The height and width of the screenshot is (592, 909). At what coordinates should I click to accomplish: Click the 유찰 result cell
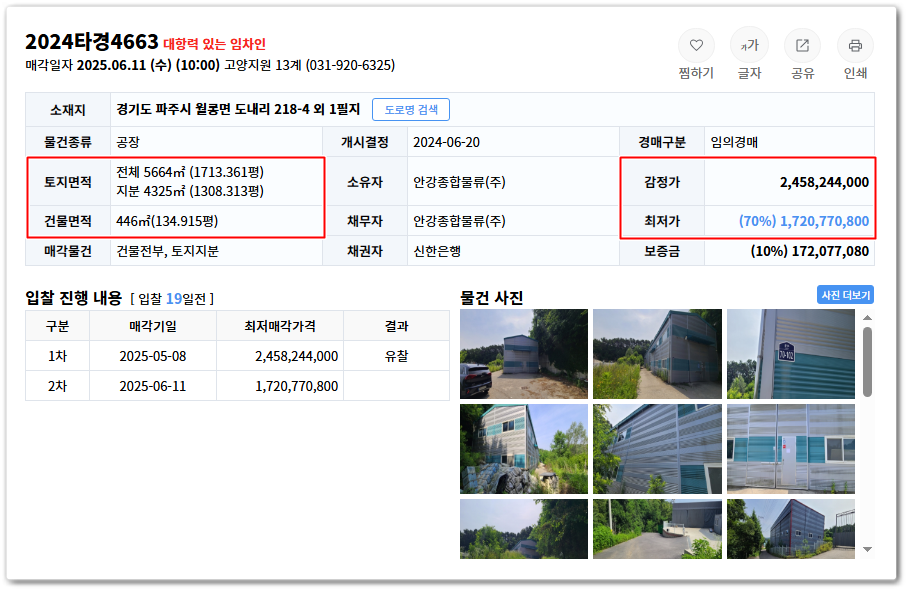pyautogui.click(x=397, y=356)
